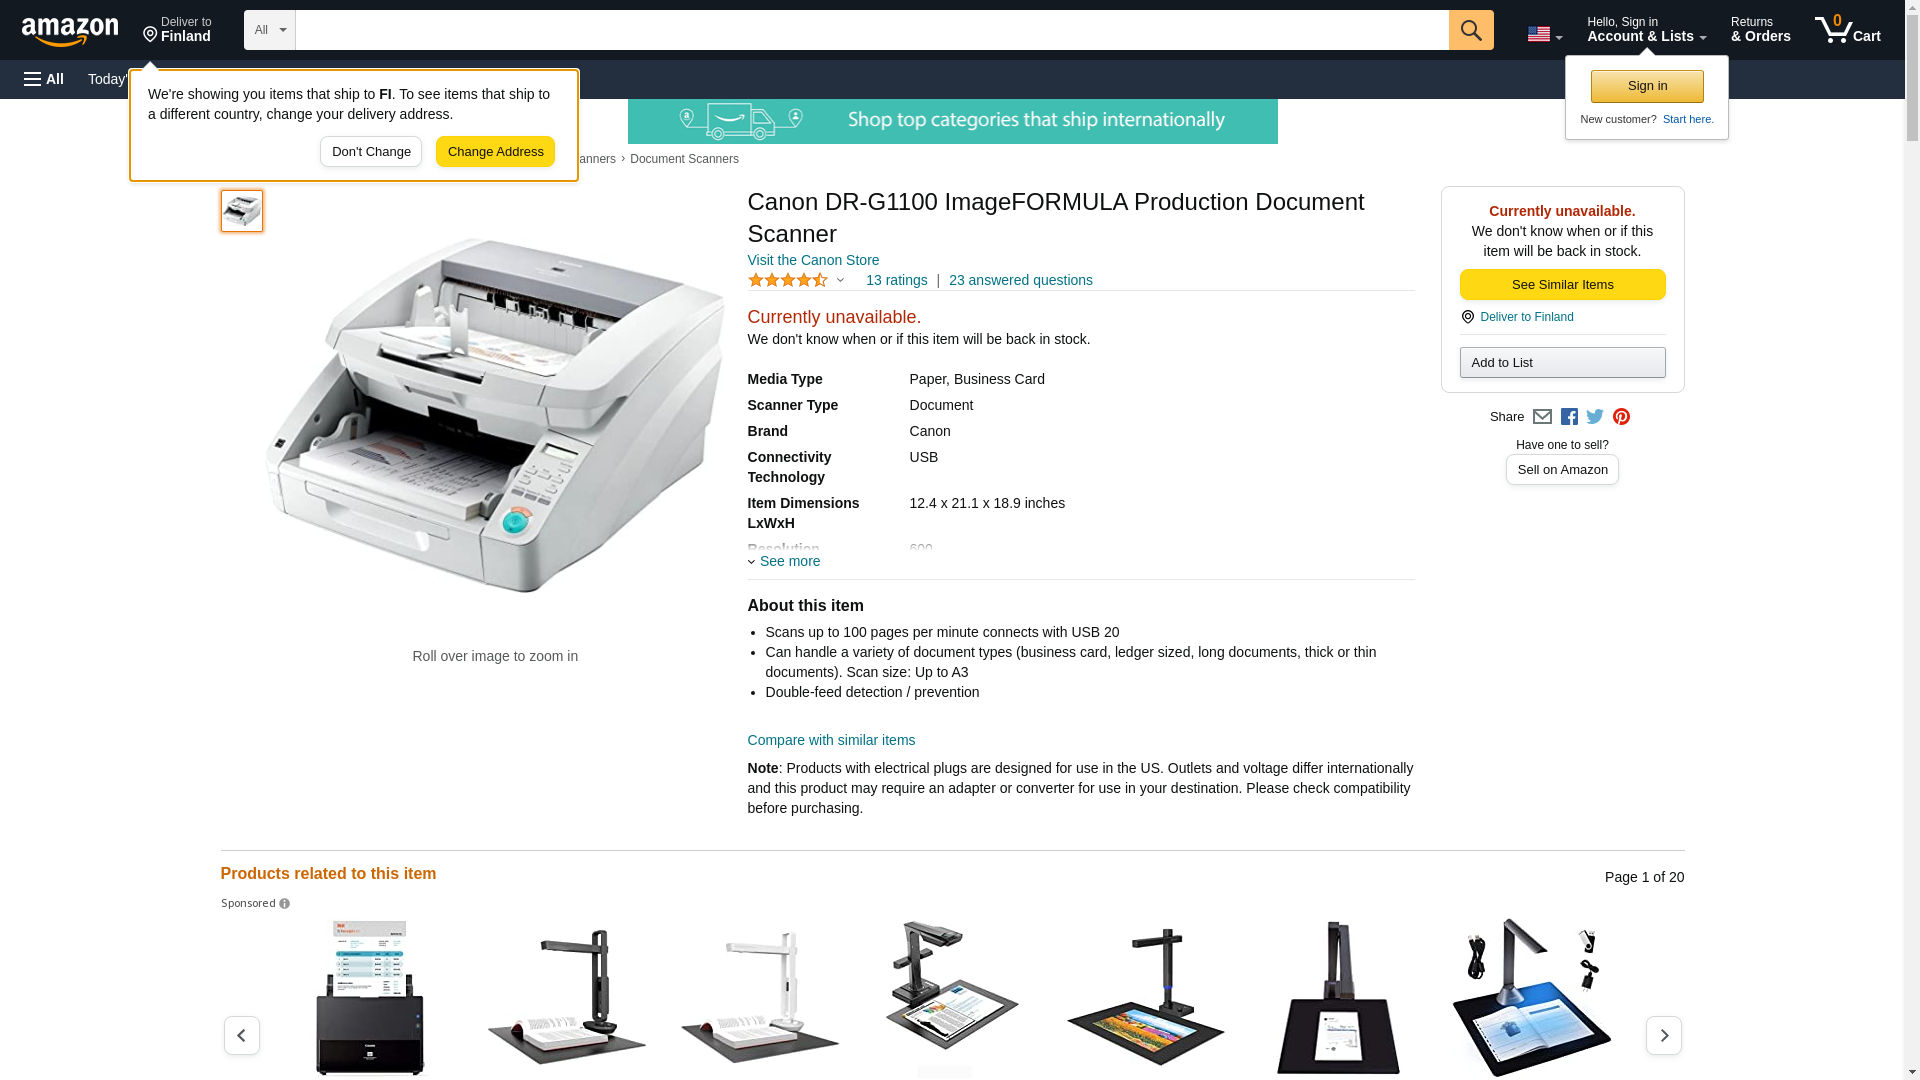Open the language flag dropdown
Screen dimensions: 1920x1080
click(1544, 34)
